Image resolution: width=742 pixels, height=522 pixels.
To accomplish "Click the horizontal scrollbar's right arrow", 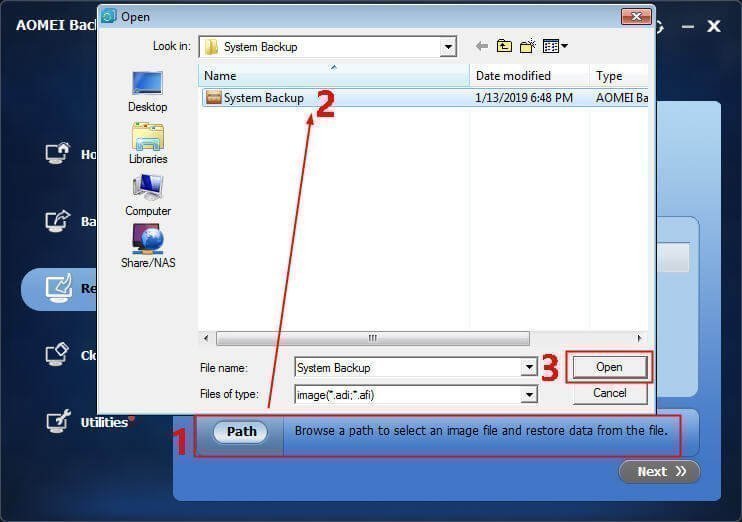I will (639, 338).
